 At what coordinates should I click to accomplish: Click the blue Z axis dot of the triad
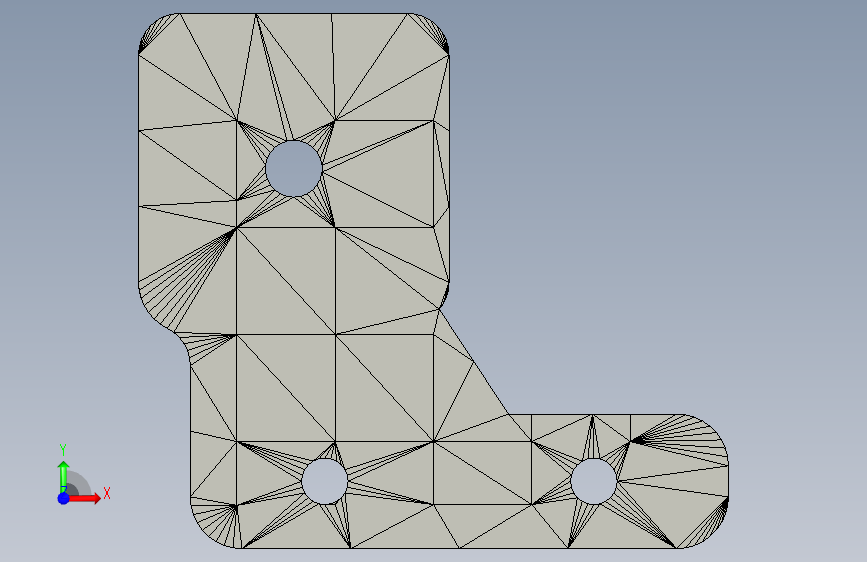pos(64,498)
